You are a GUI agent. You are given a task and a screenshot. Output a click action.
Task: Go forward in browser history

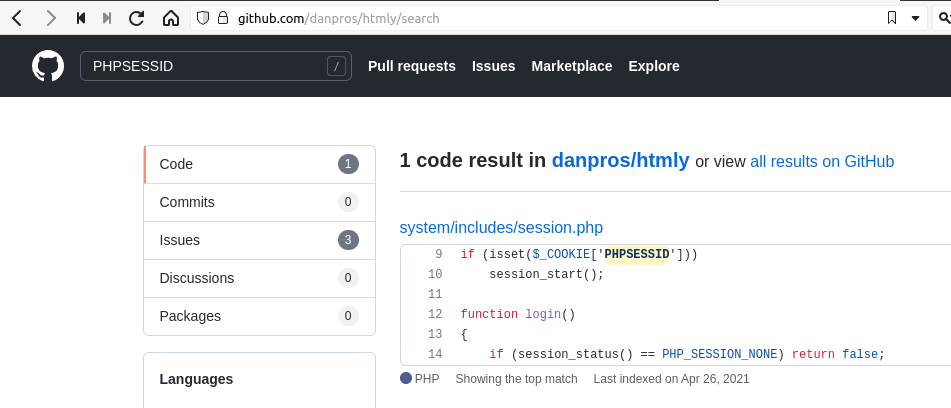[x=51, y=18]
